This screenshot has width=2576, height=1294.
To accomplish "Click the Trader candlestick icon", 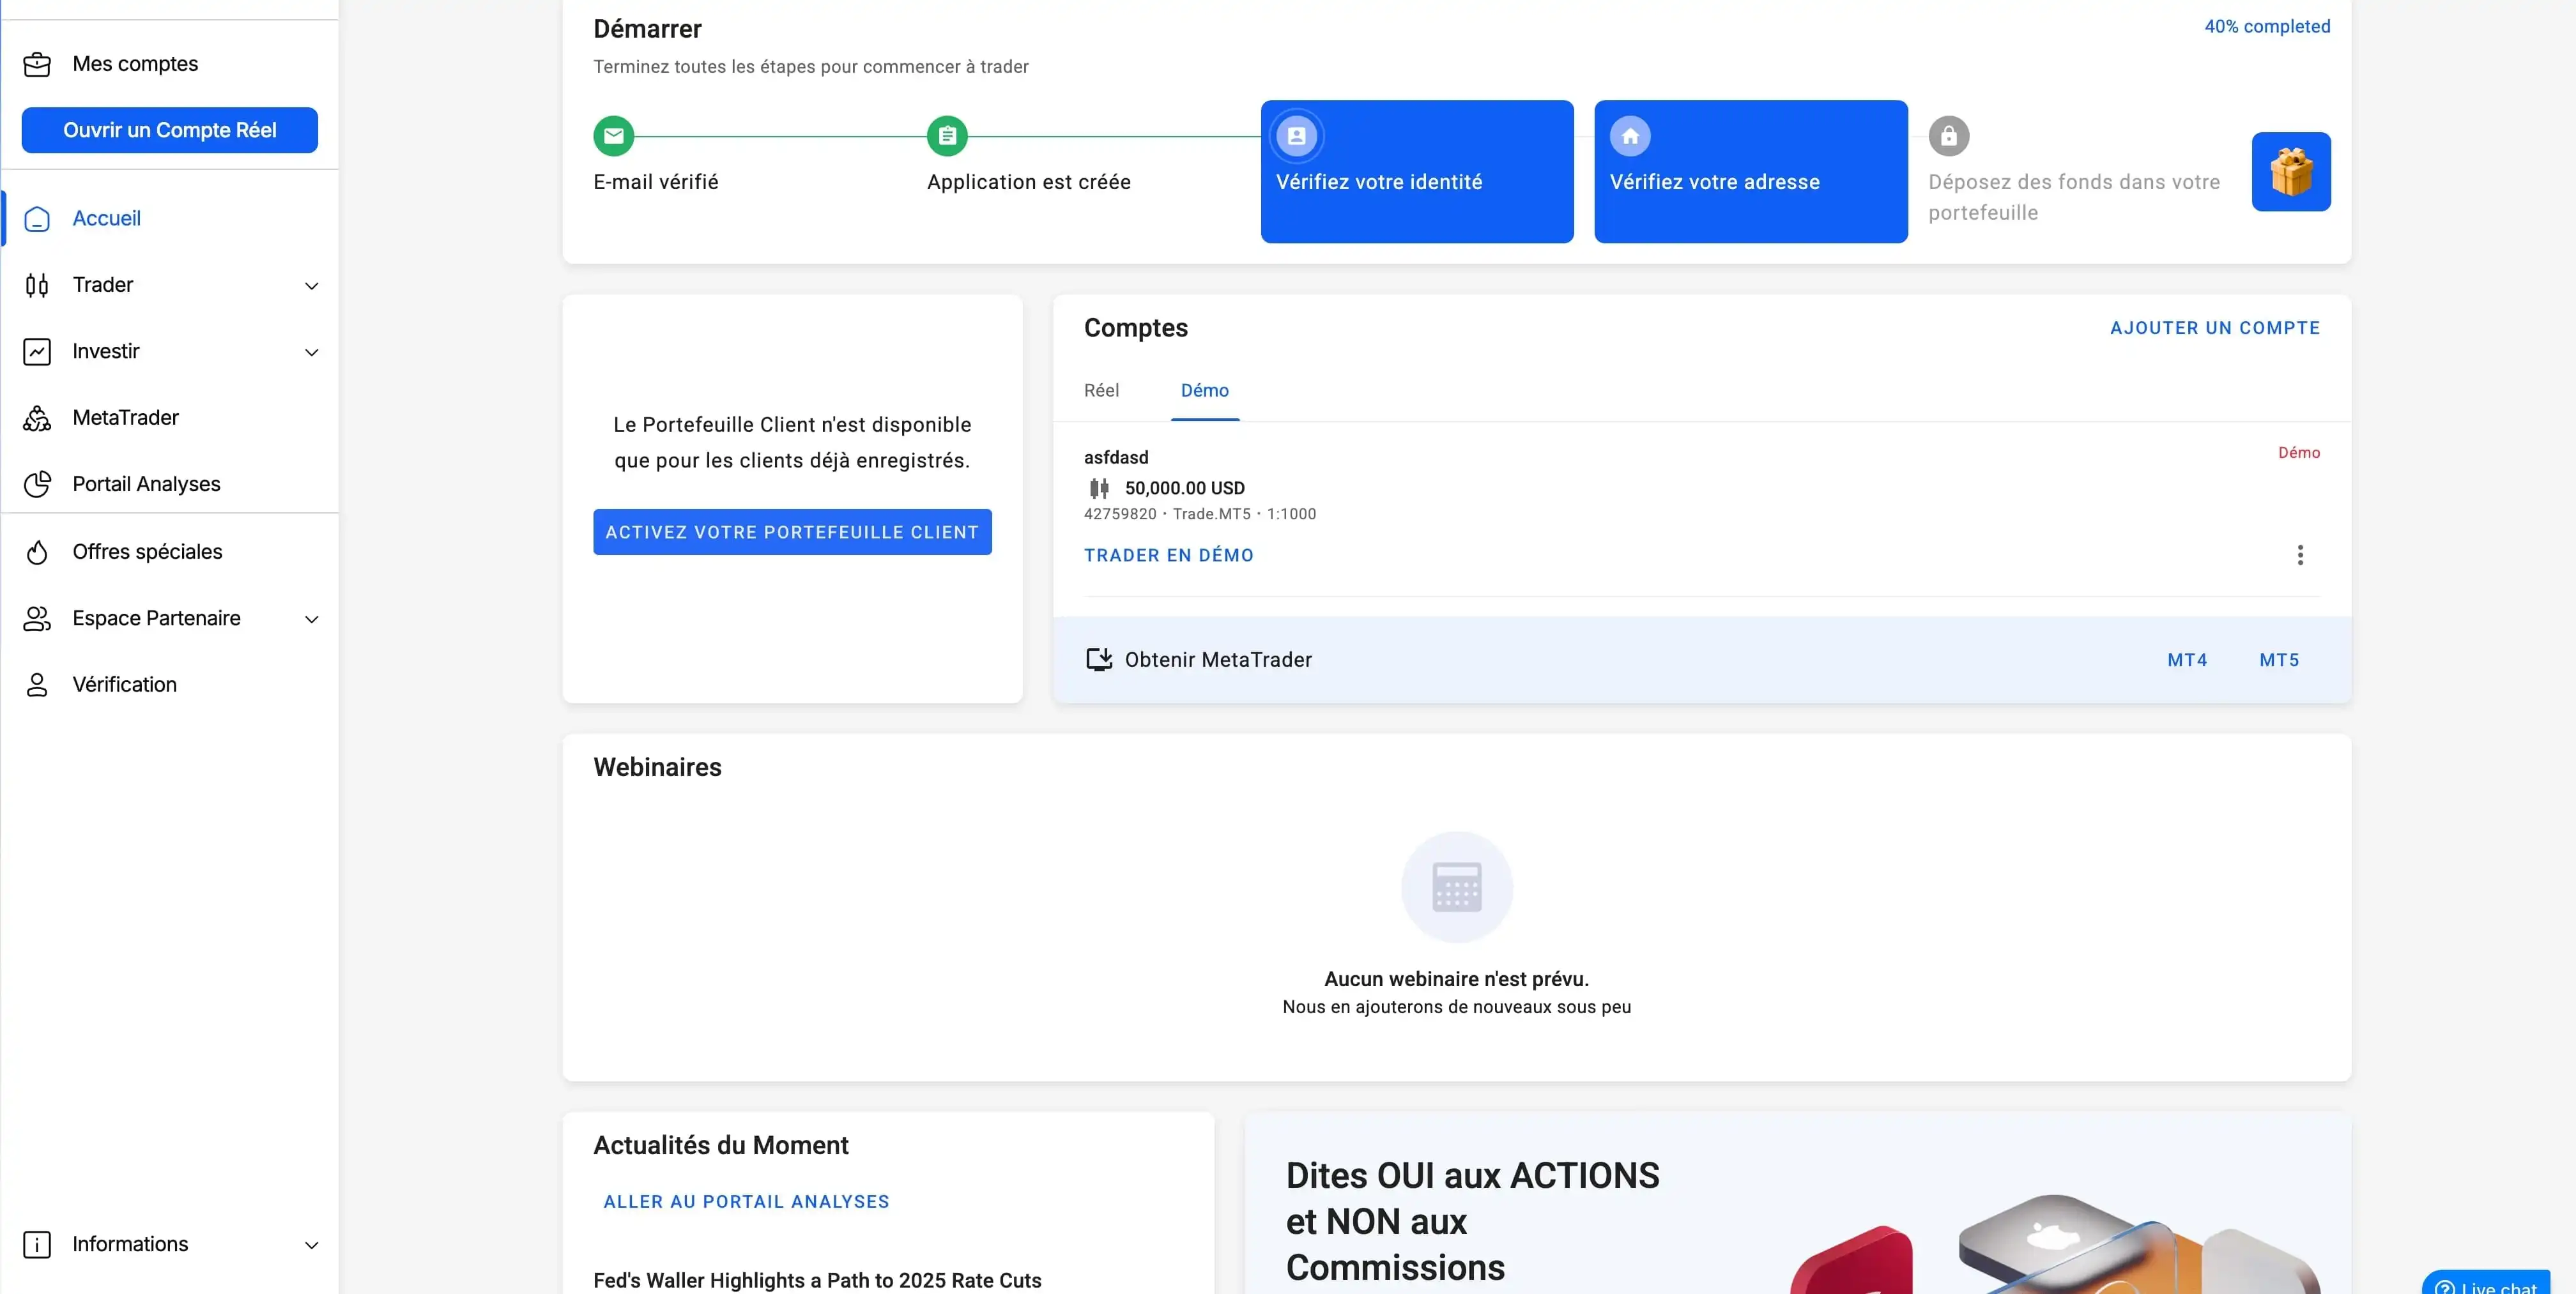I will point(37,285).
